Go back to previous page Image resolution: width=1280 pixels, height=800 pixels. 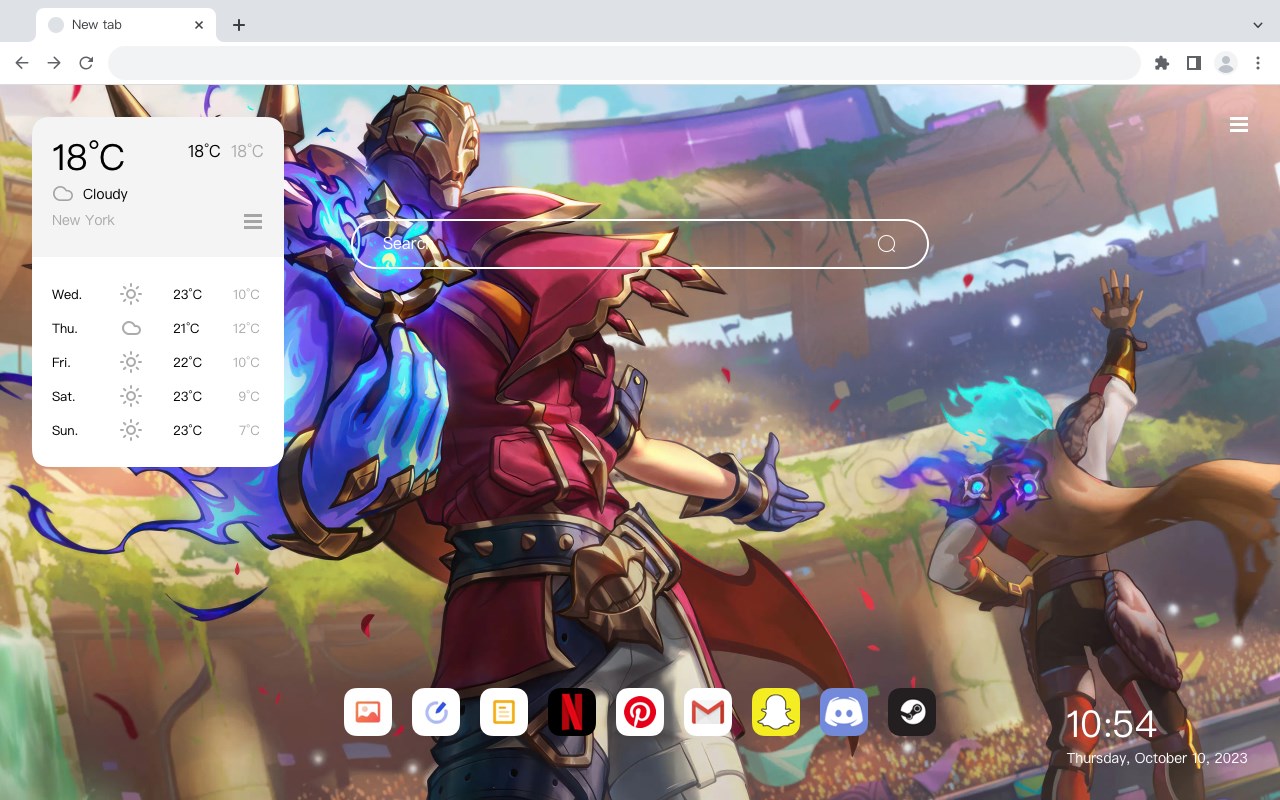[x=22, y=63]
